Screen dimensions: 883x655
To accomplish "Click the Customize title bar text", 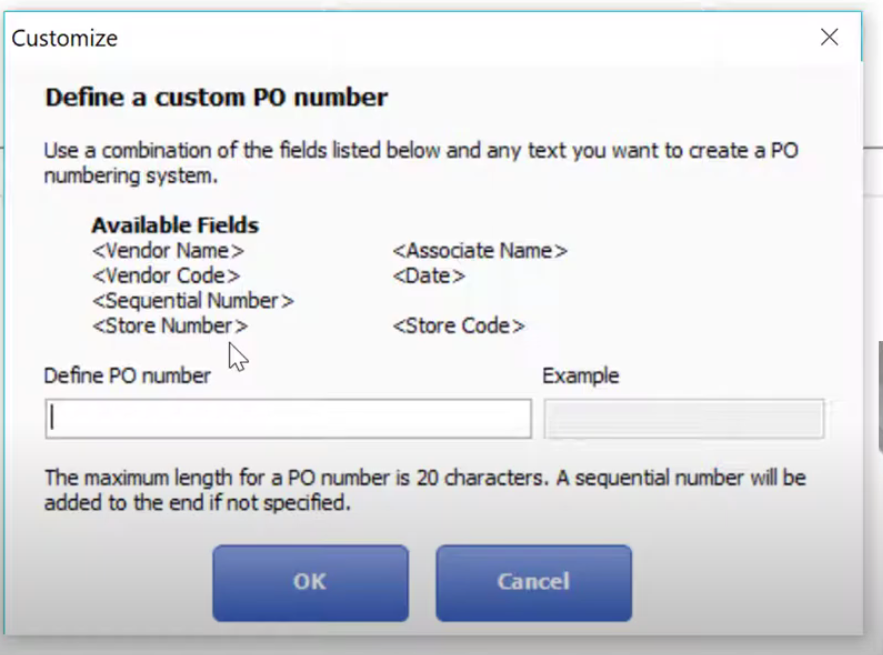I will (65, 38).
